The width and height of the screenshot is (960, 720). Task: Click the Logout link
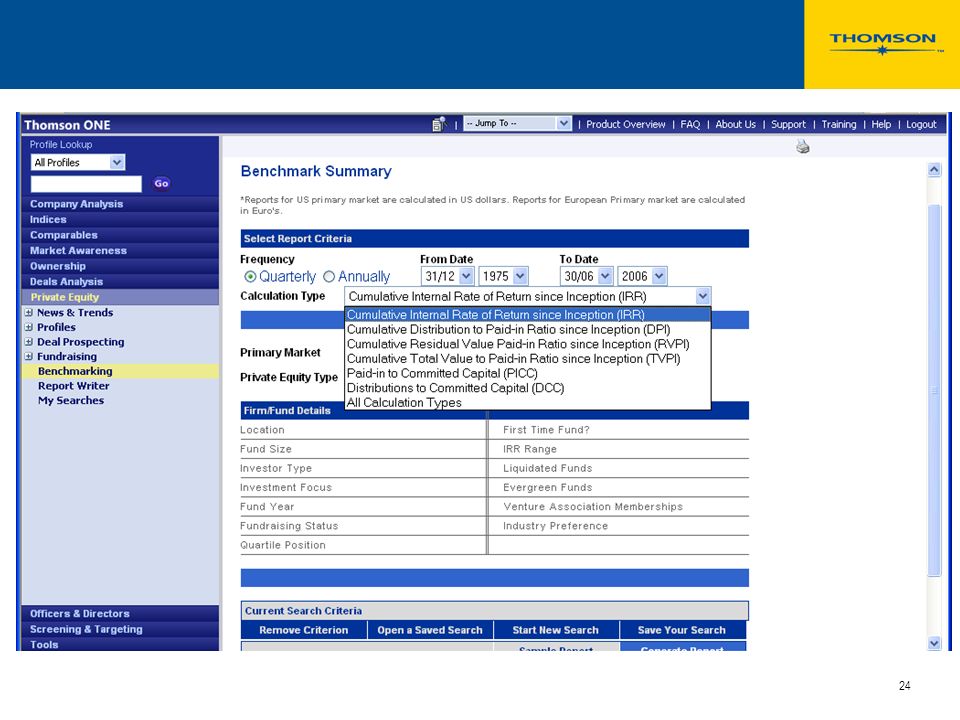921,124
